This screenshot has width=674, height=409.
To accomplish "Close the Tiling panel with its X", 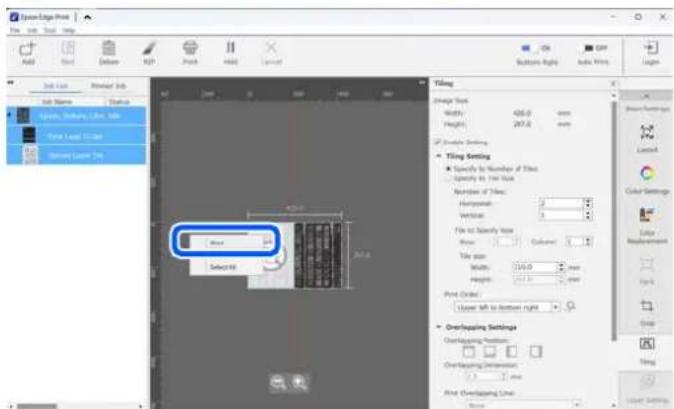I will [x=613, y=84].
